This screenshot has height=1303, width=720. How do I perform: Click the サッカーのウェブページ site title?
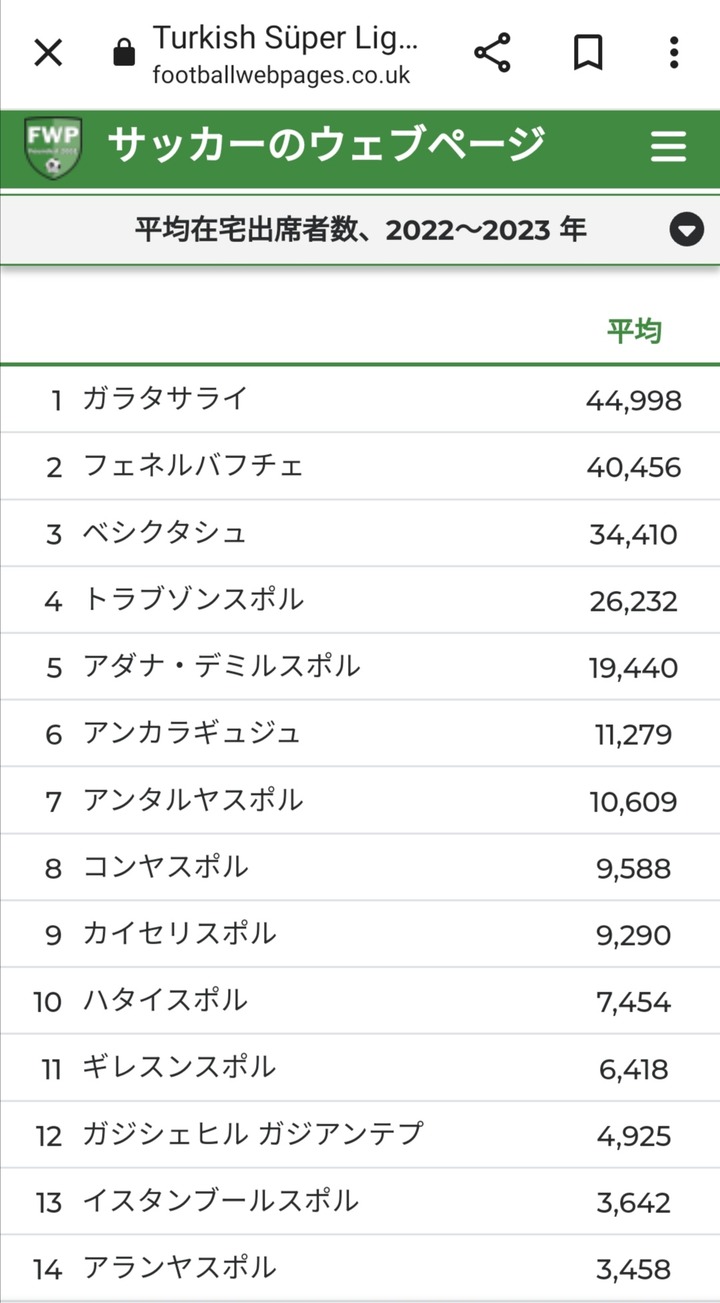pos(326,146)
